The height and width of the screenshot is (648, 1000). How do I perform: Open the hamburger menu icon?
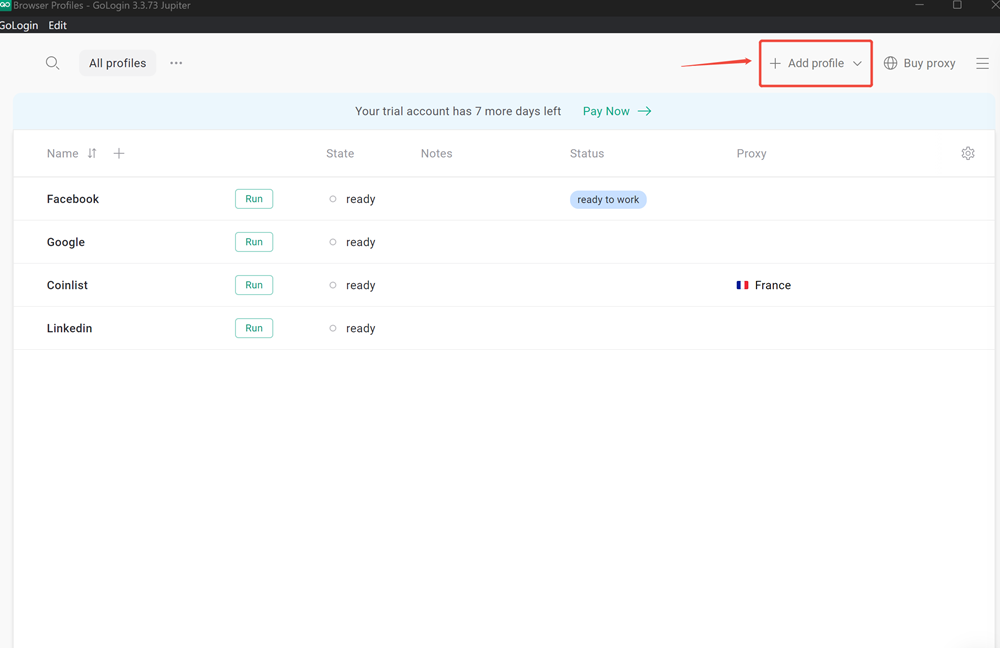point(982,63)
